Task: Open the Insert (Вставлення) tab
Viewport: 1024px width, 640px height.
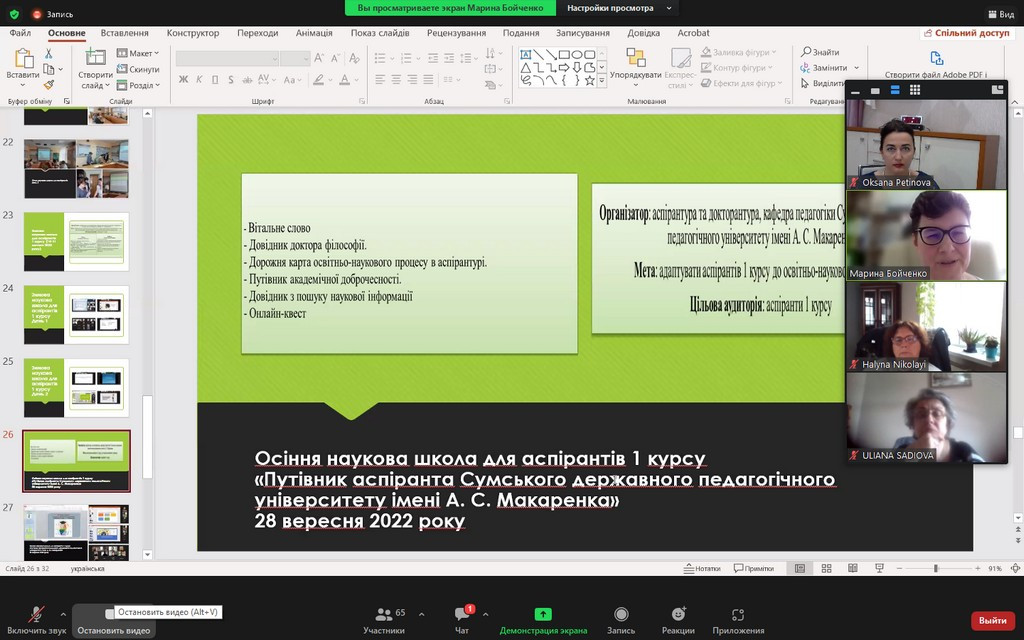Action: pos(124,33)
